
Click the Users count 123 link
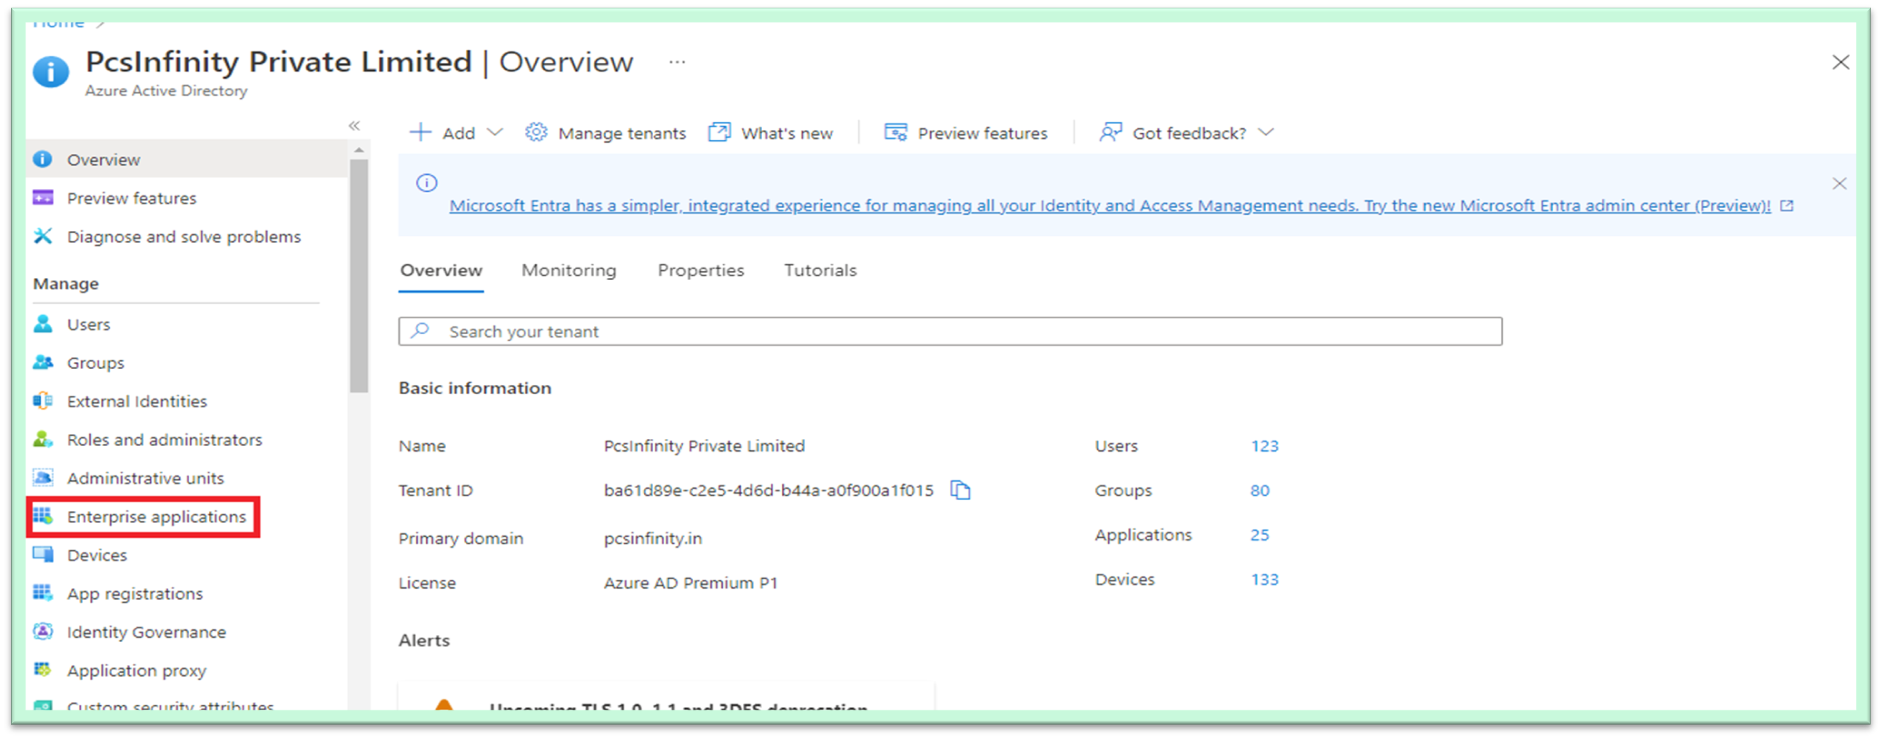click(1264, 446)
